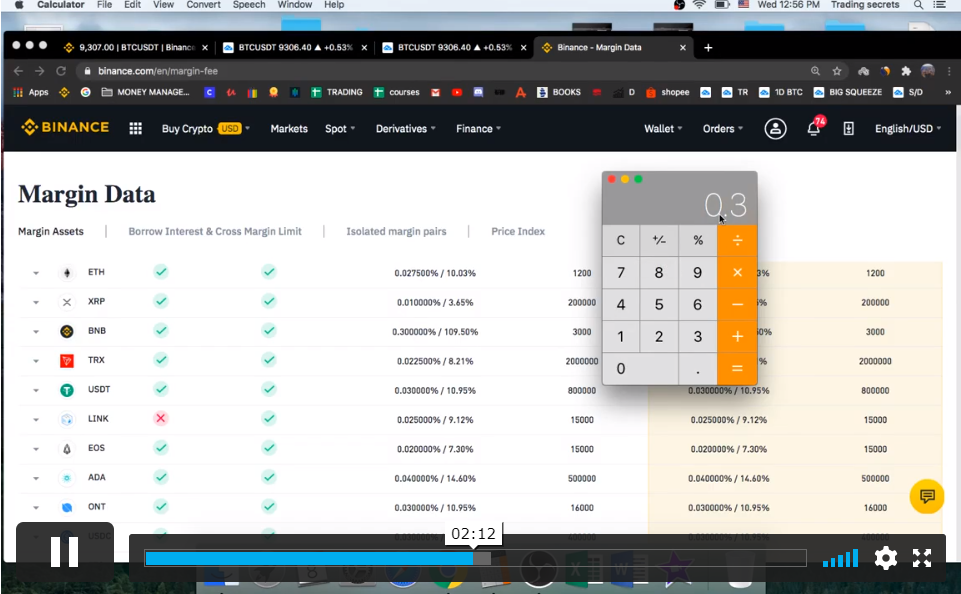Click the Apps bookmarks shortcut

click(x=31, y=92)
